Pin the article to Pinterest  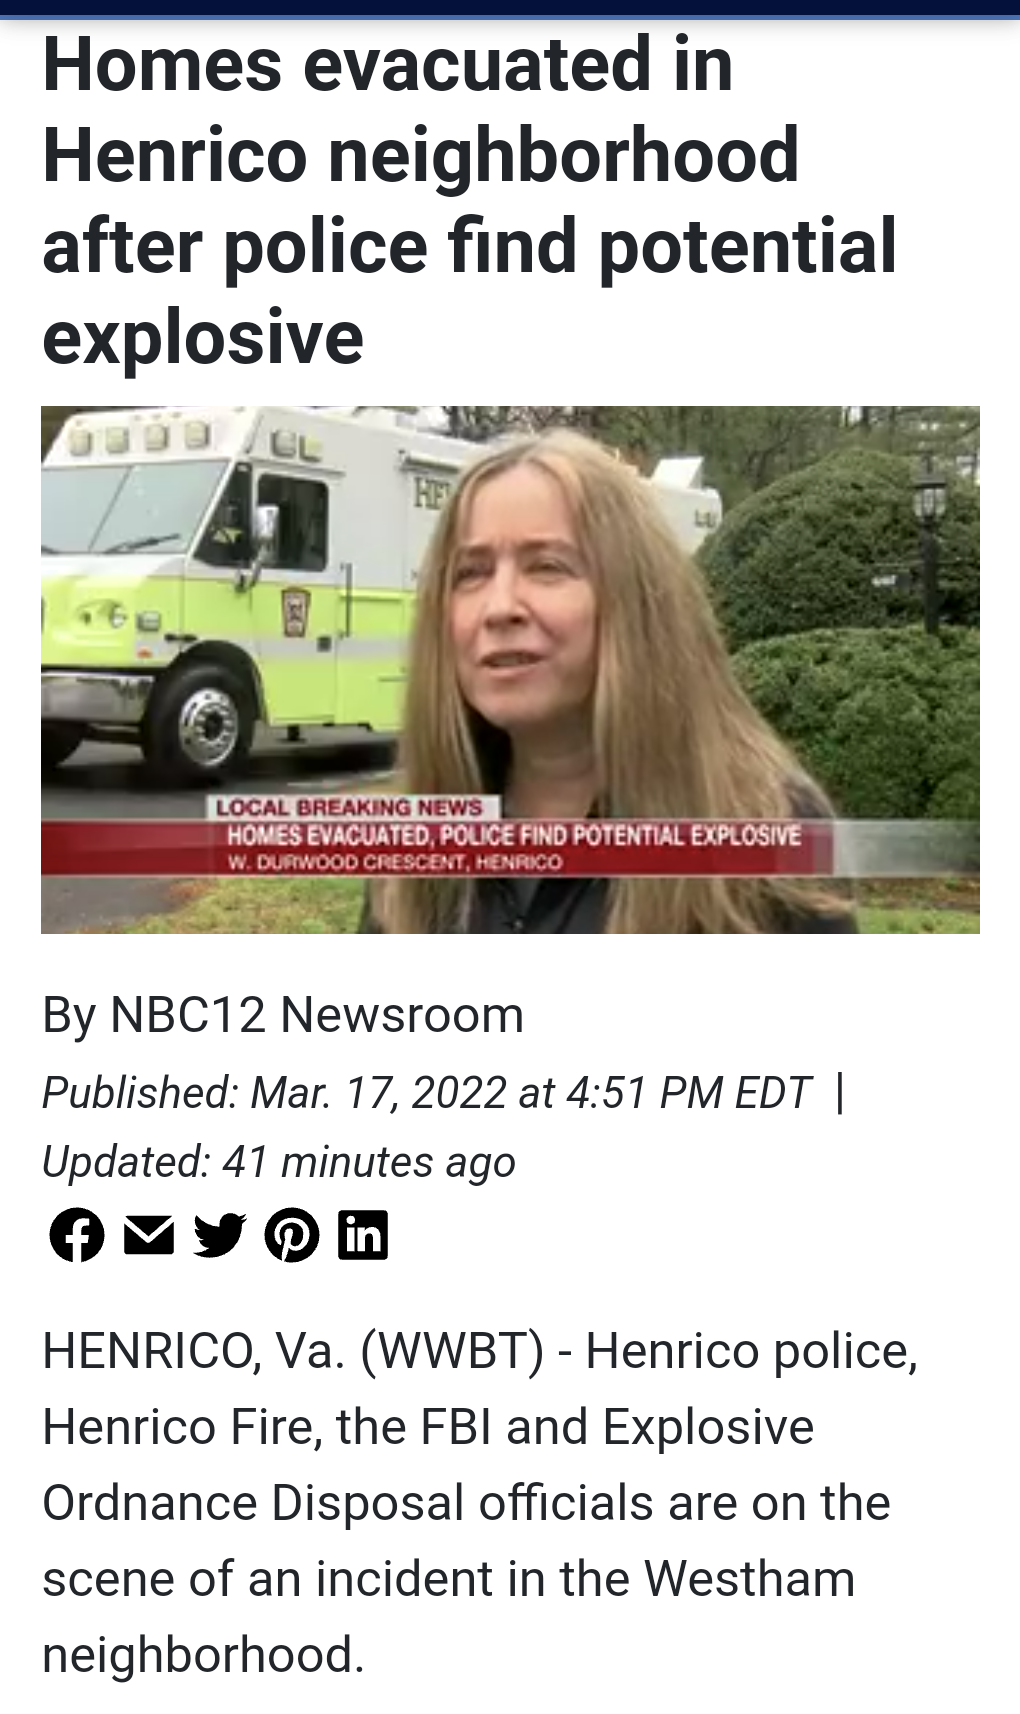tap(292, 1234)
